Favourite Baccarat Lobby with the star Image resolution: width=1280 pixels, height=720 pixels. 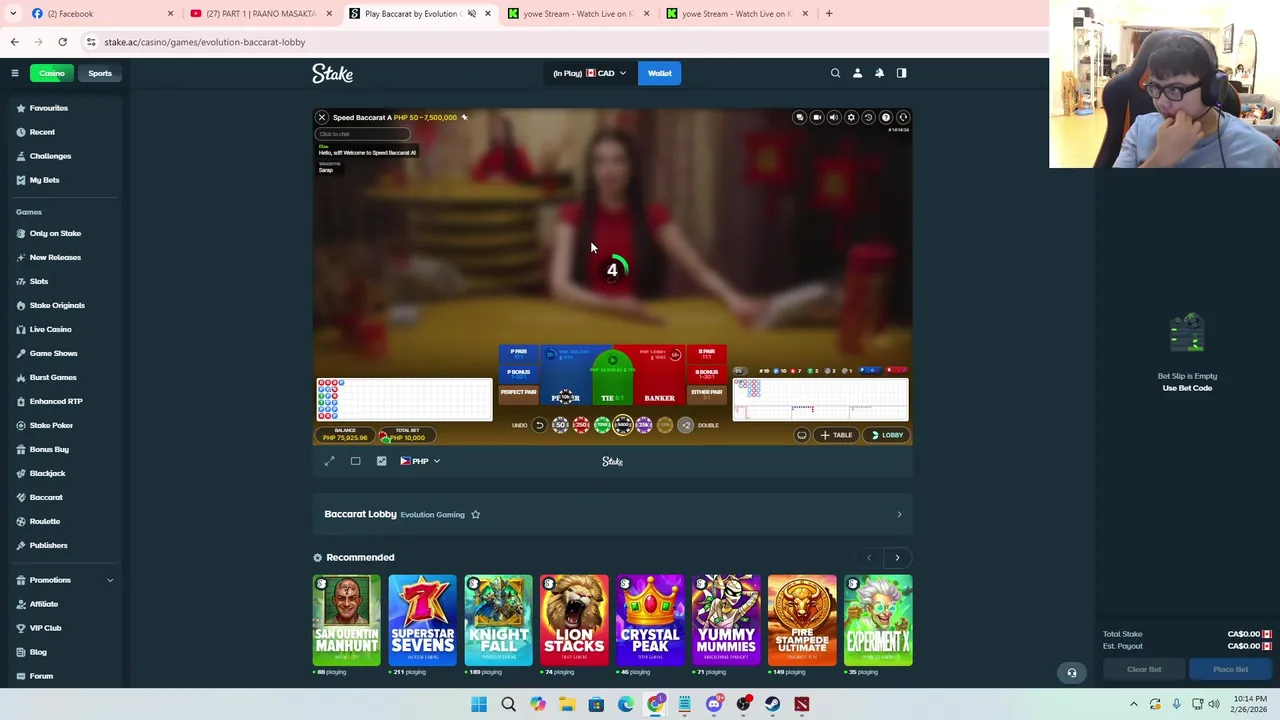(476, 514)
